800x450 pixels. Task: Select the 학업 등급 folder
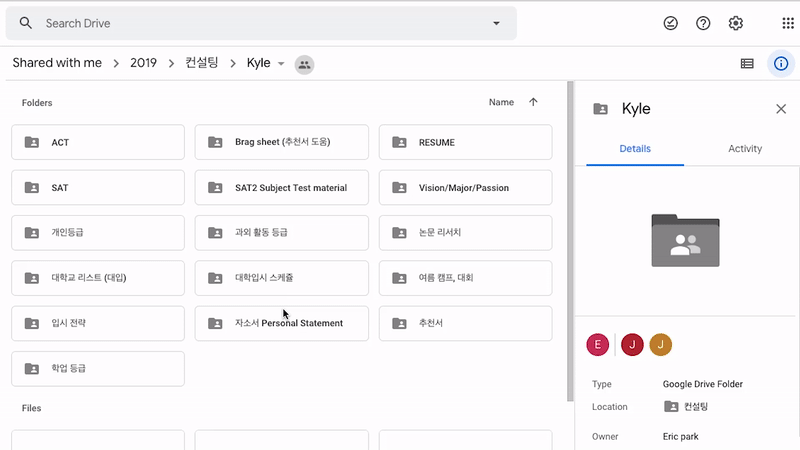tap(98, 369)
